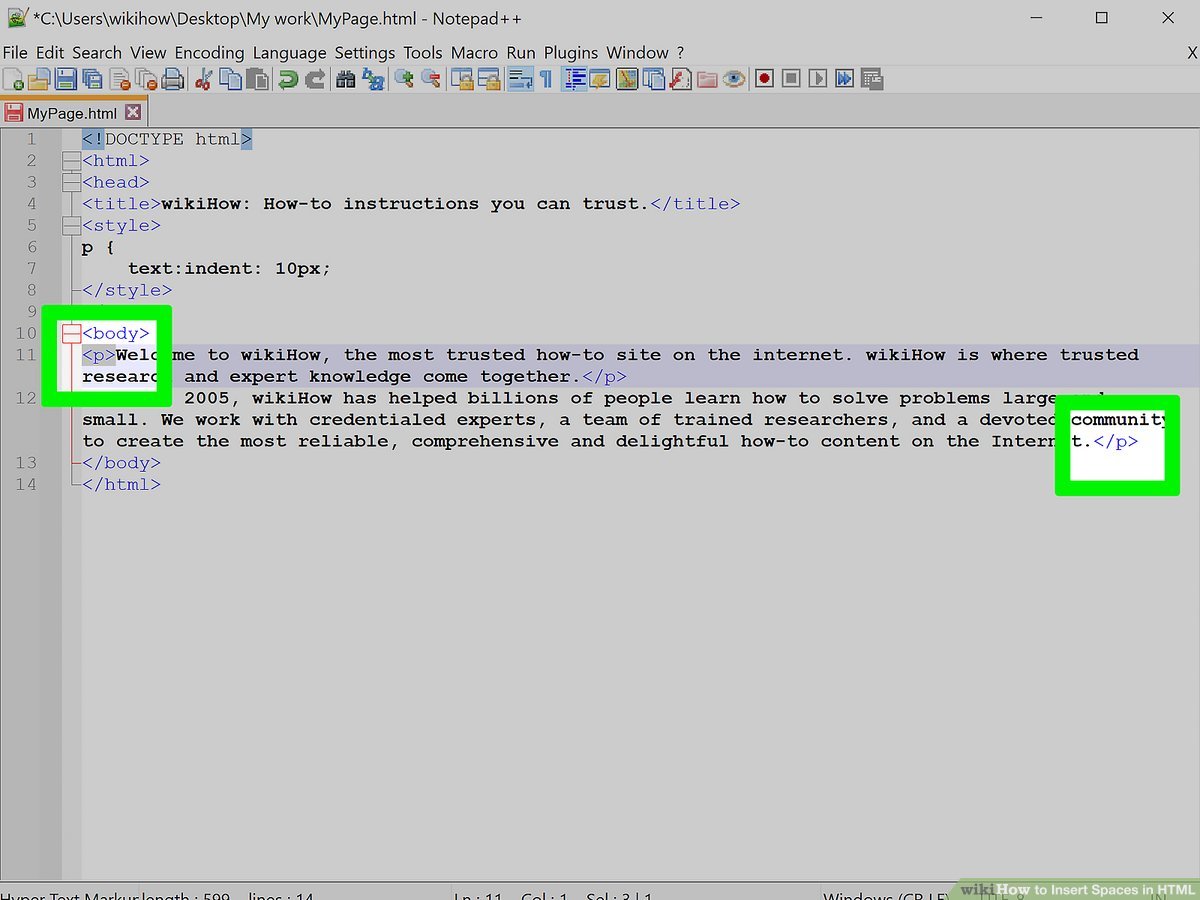Play back the recorded macro

coord(818,79)
